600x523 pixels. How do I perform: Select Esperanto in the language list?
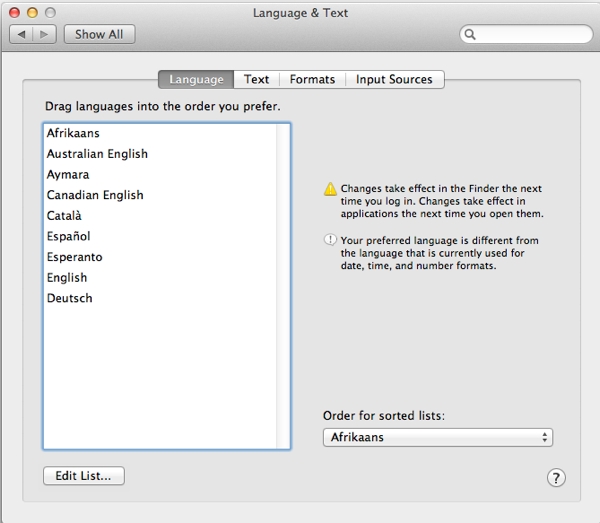point(160,257)
